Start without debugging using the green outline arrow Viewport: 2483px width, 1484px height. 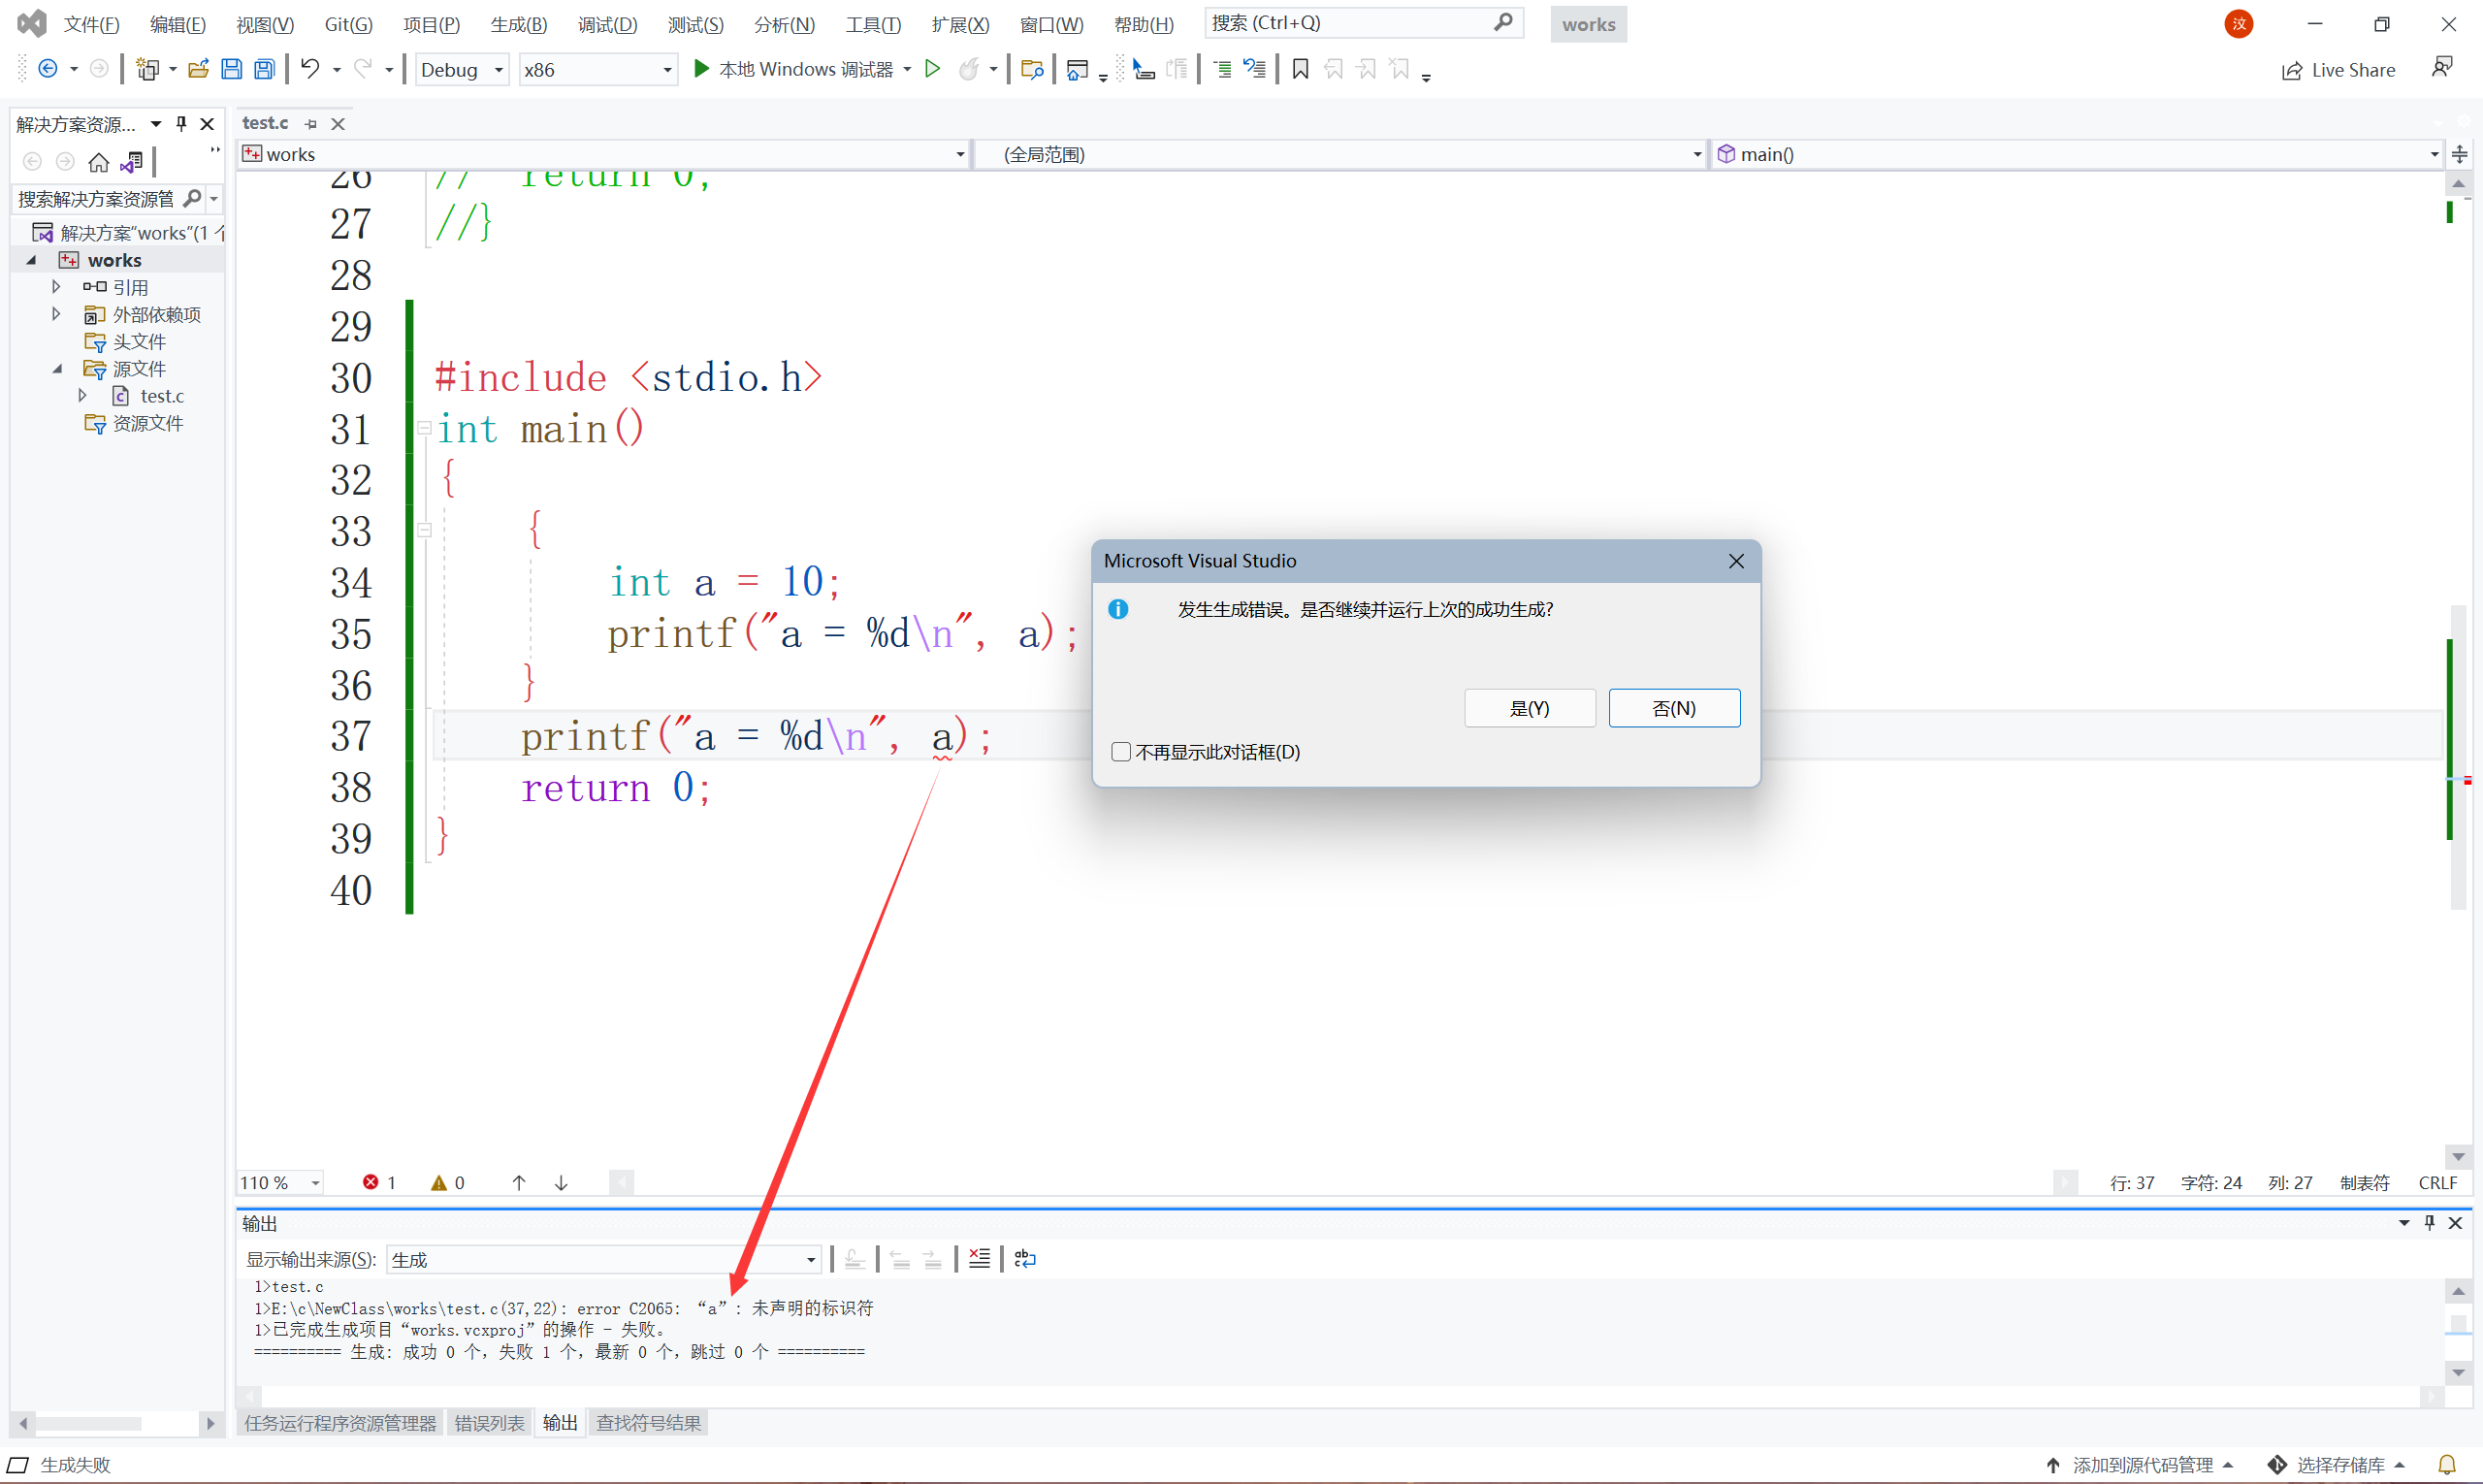point(932,68)
